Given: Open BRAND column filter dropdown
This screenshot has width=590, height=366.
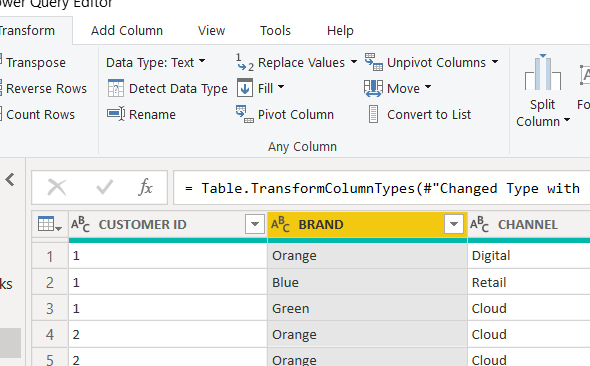Looking at the screenshot, I should click(454, 225).
